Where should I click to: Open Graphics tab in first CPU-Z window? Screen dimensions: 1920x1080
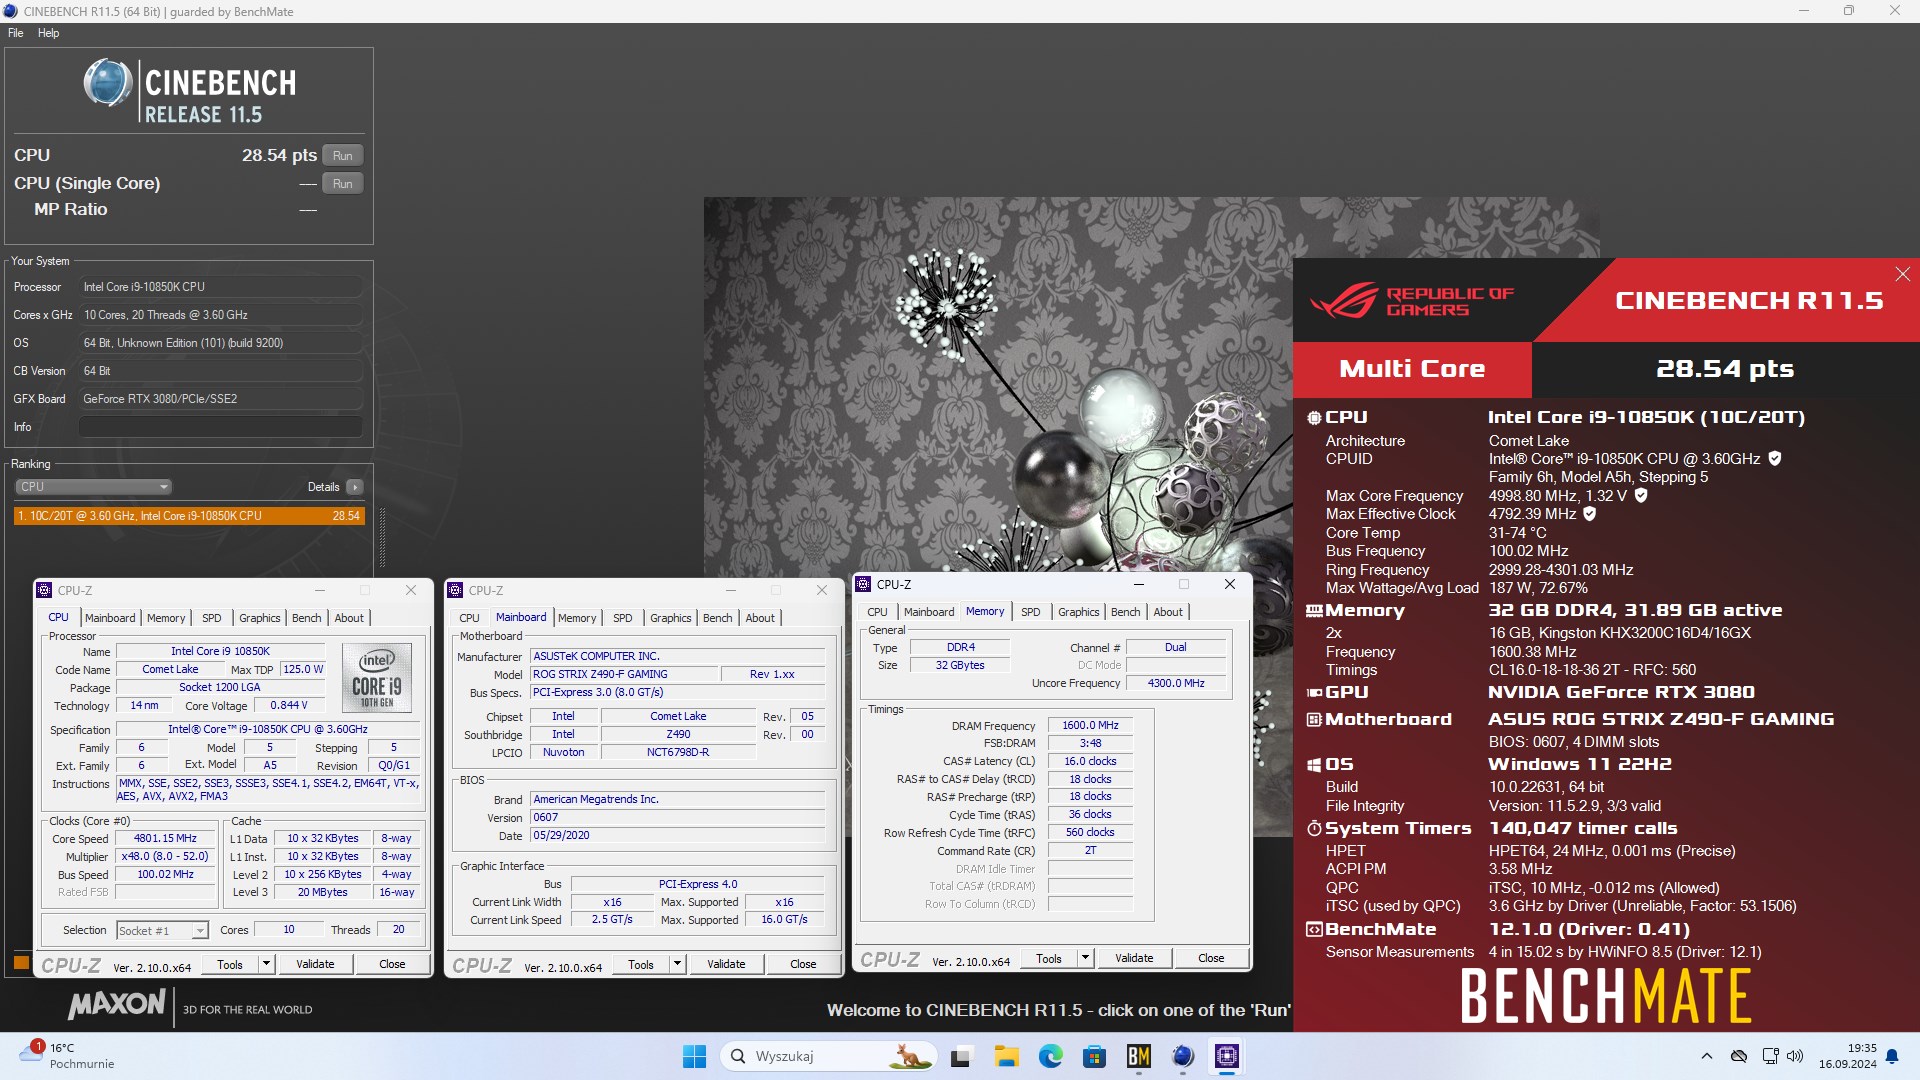[x=260, y=618]
